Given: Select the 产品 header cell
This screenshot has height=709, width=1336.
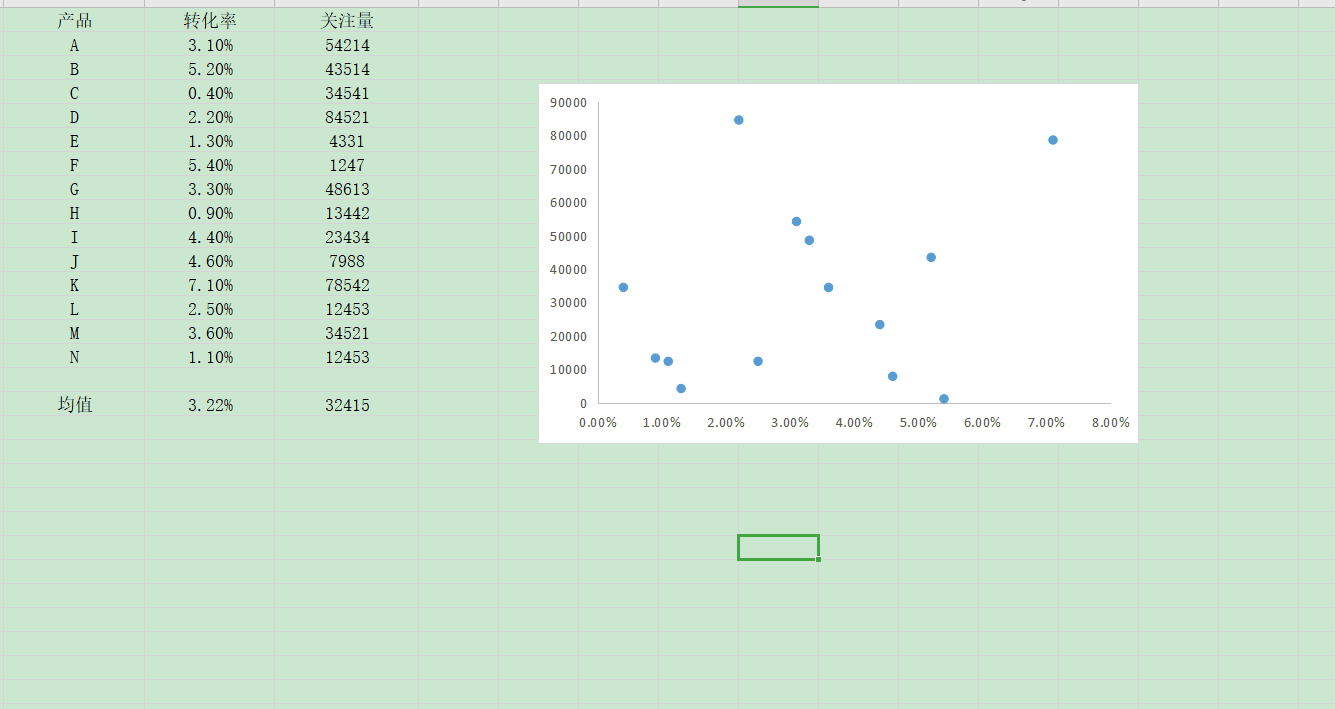Looking at the screenshot, I should (x=74, y=21).
